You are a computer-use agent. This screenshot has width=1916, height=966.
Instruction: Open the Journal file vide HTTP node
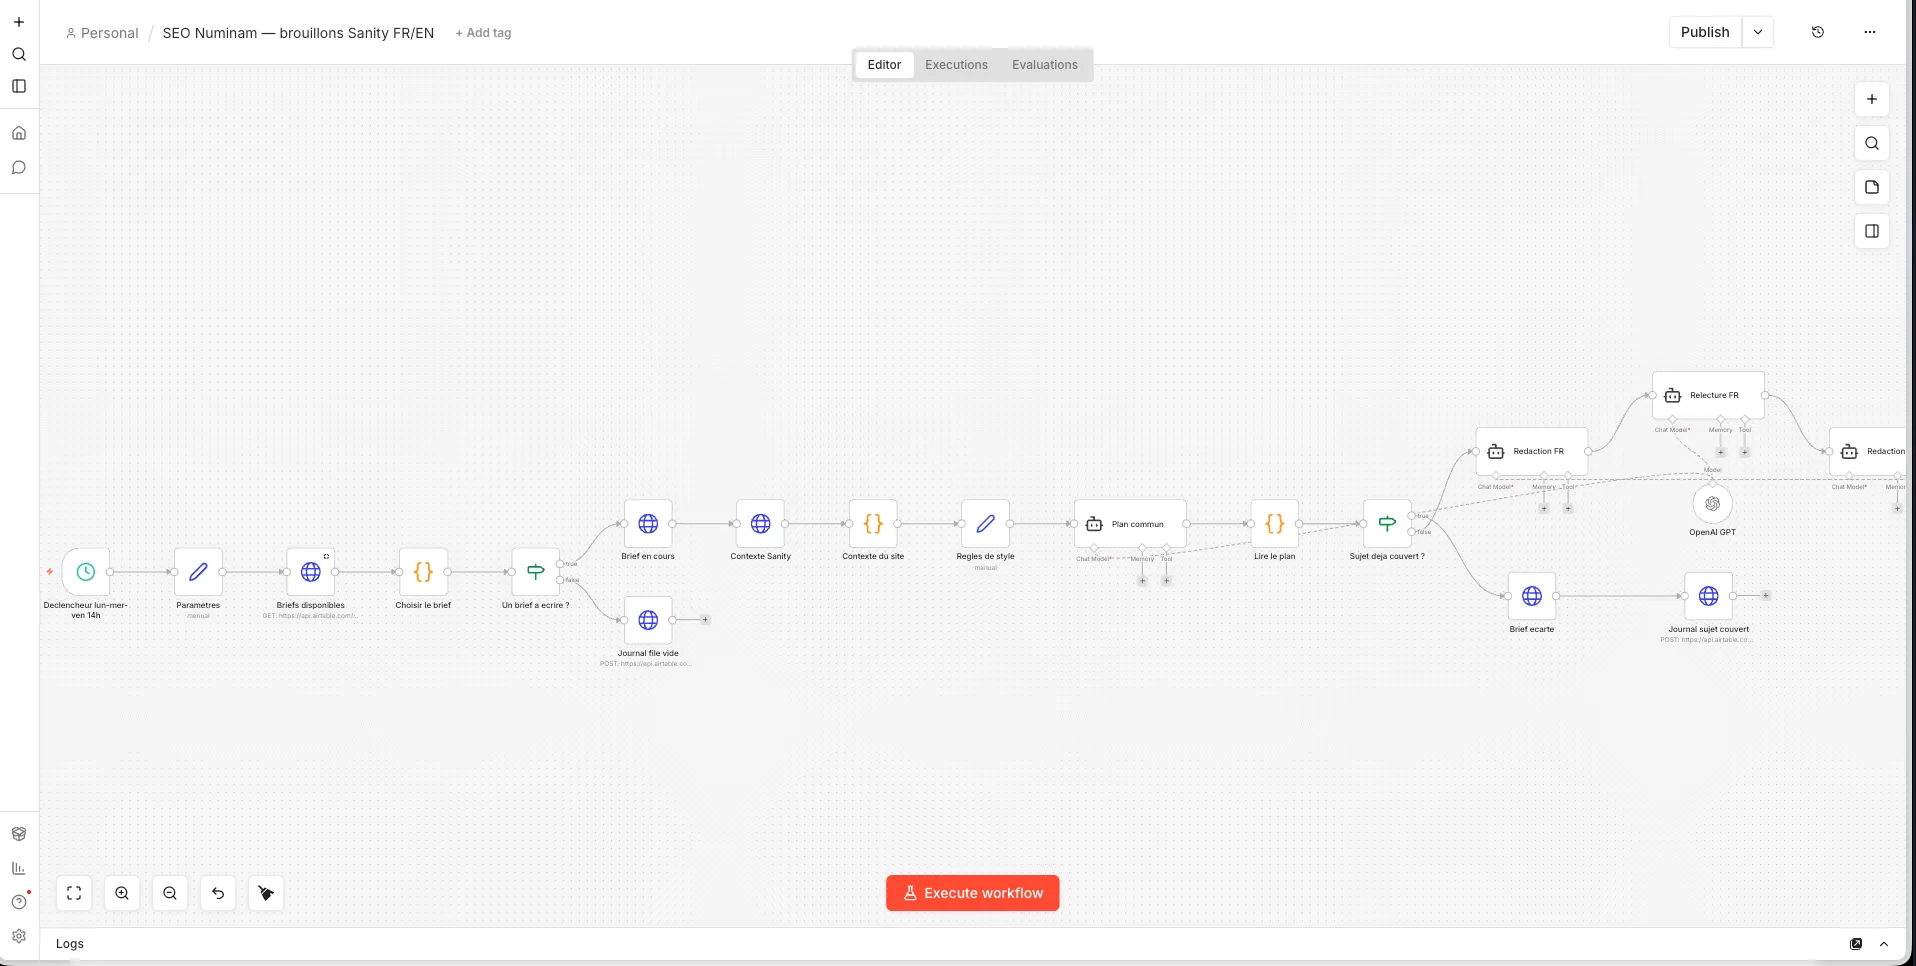(648, 620)
